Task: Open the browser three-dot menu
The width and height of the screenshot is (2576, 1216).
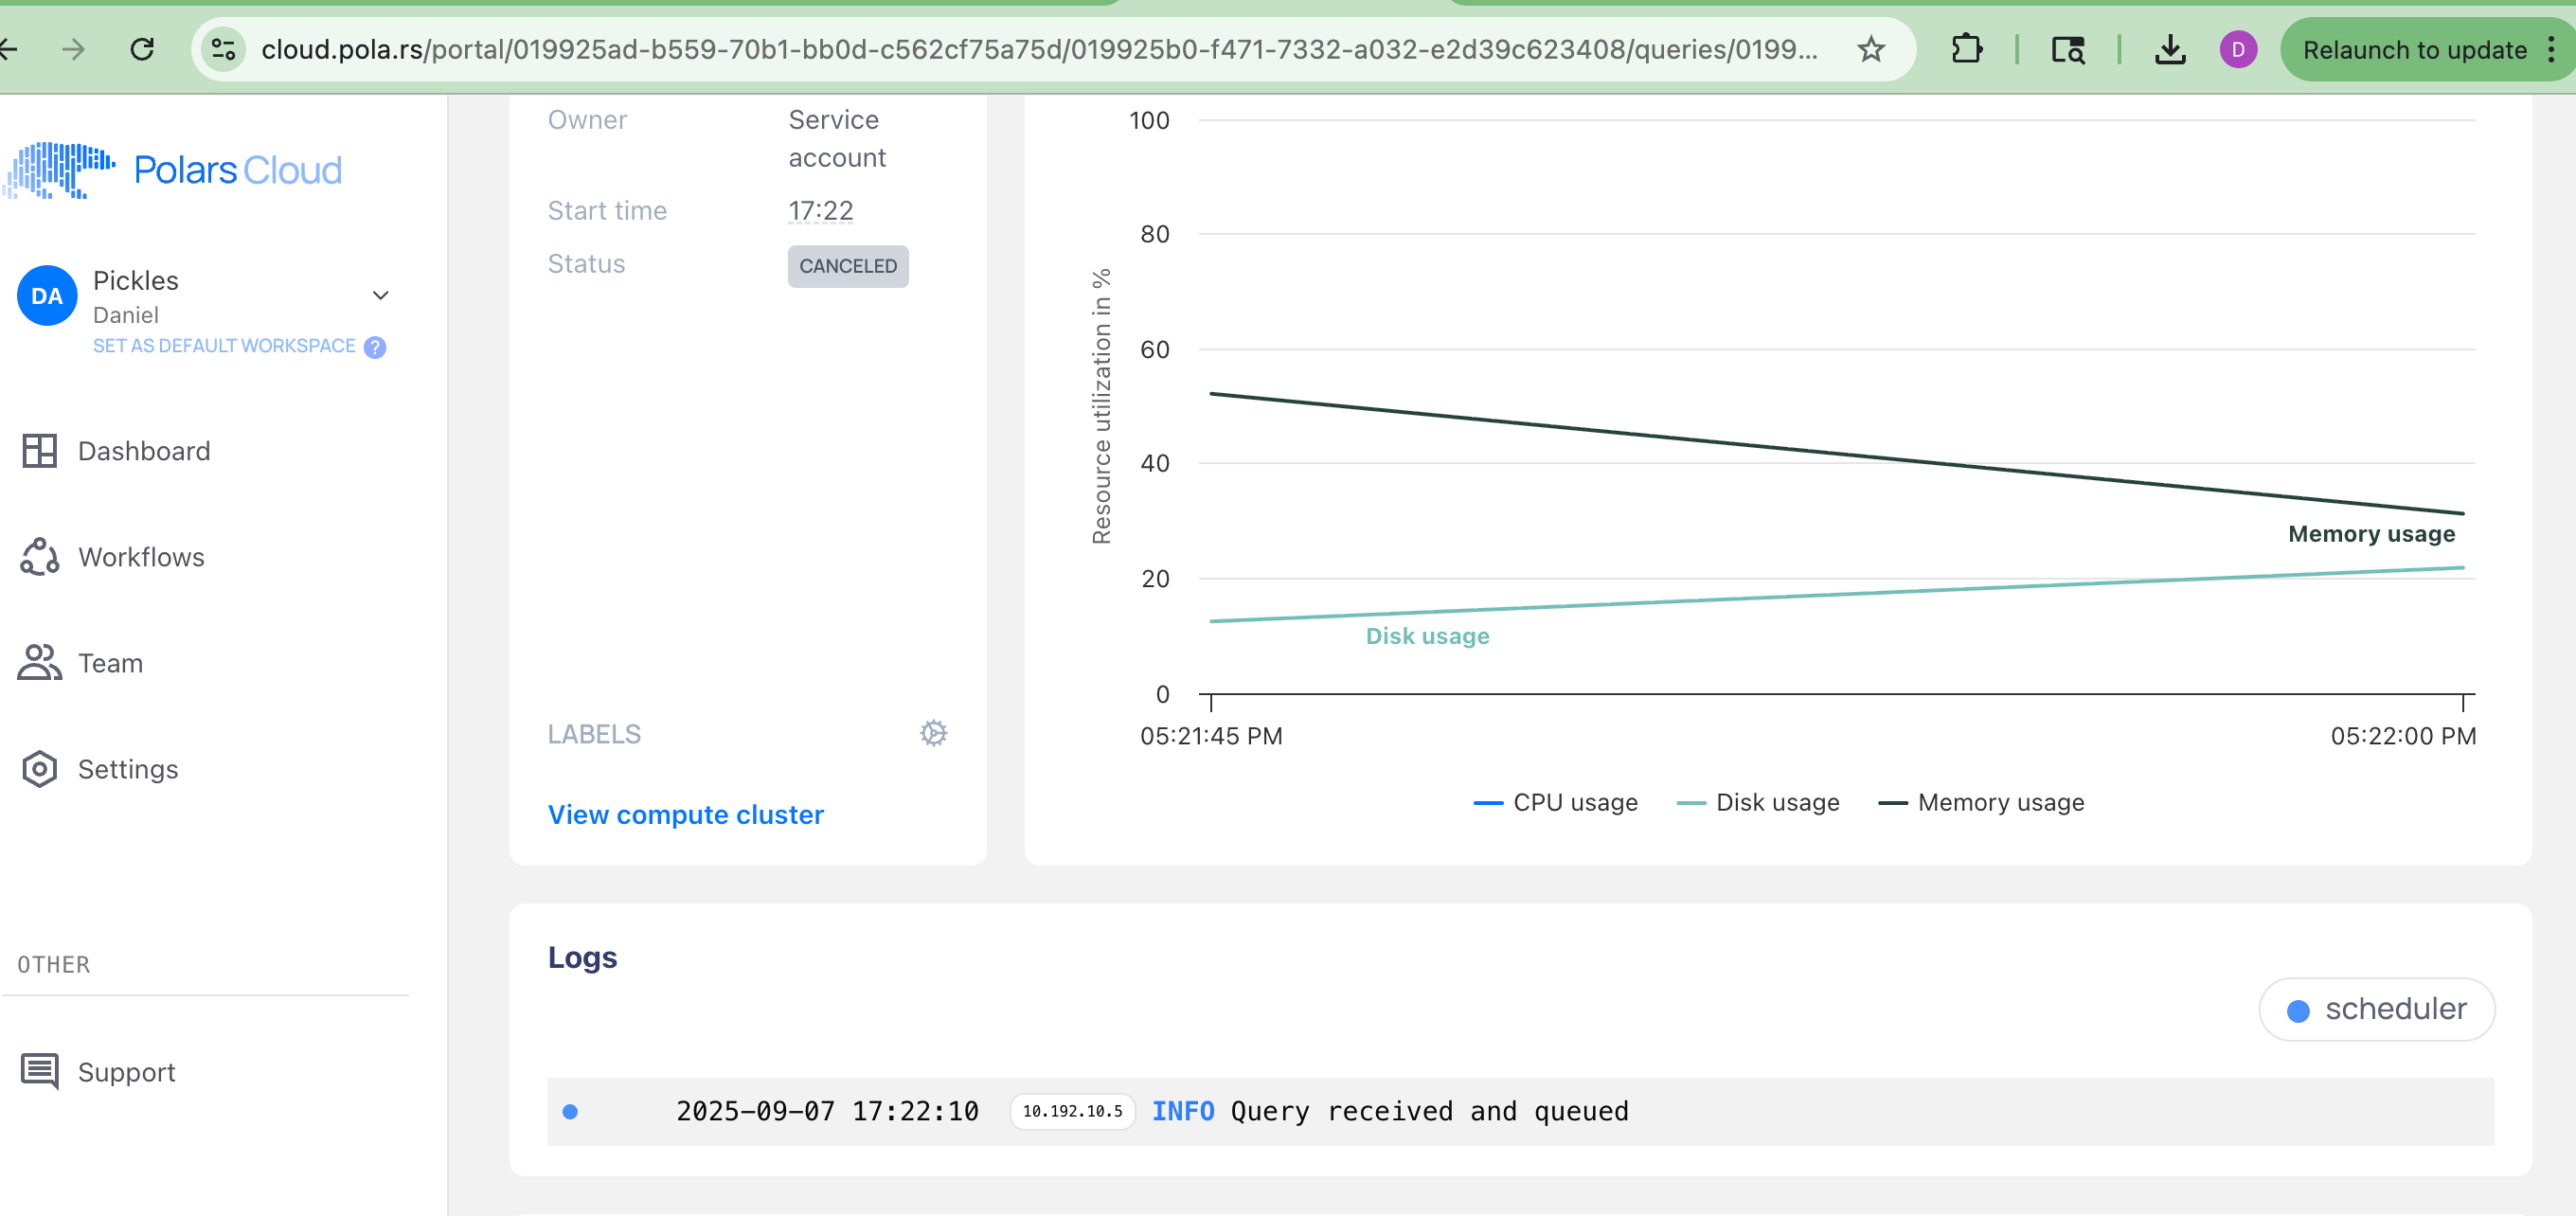Action: (x=2551, y=49)
